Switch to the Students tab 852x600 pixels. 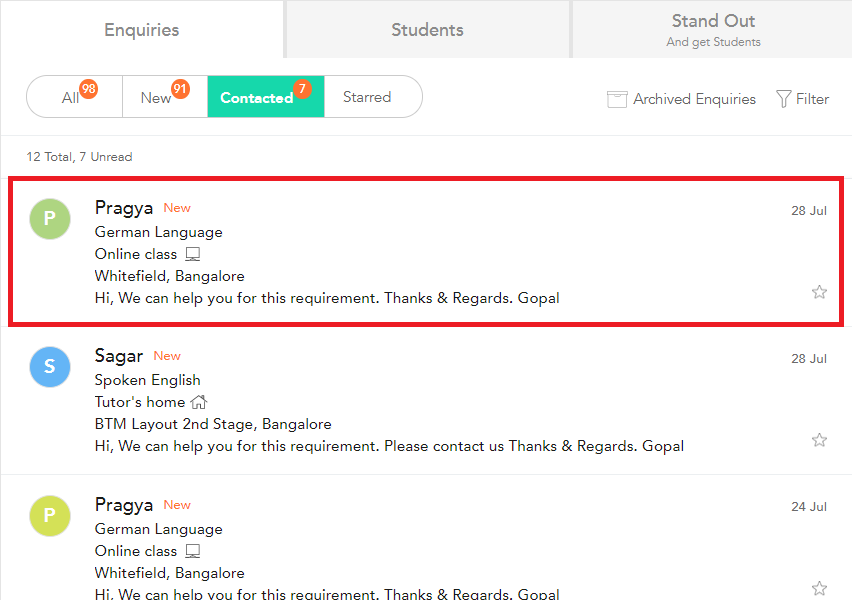[x=427, y=29]
